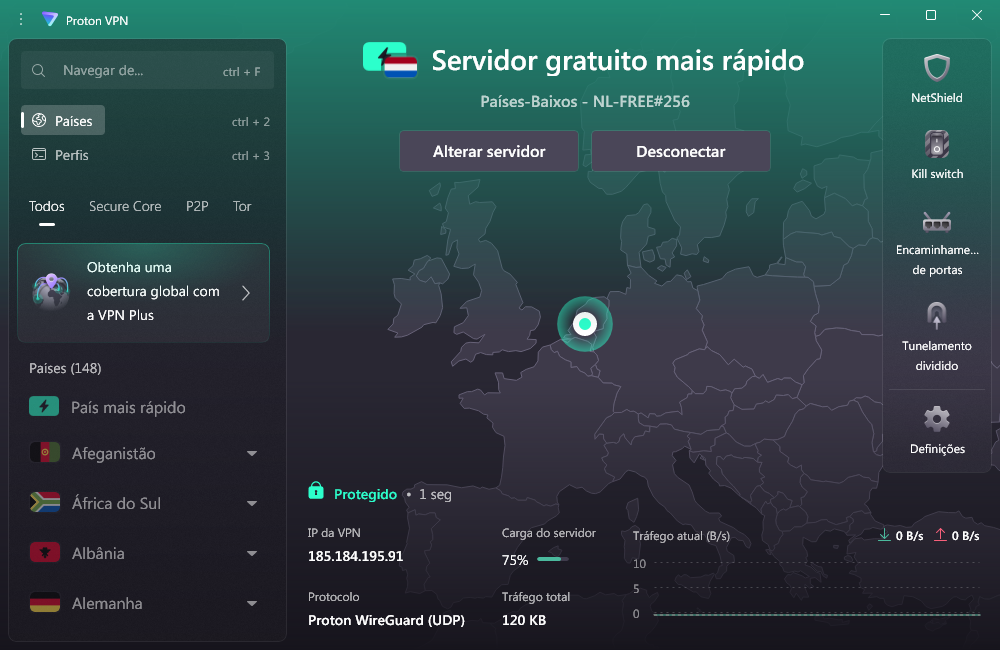Click the Países (148) heading
The height and width of the screenshot is (650, 1000).
(x=65, y=368)
